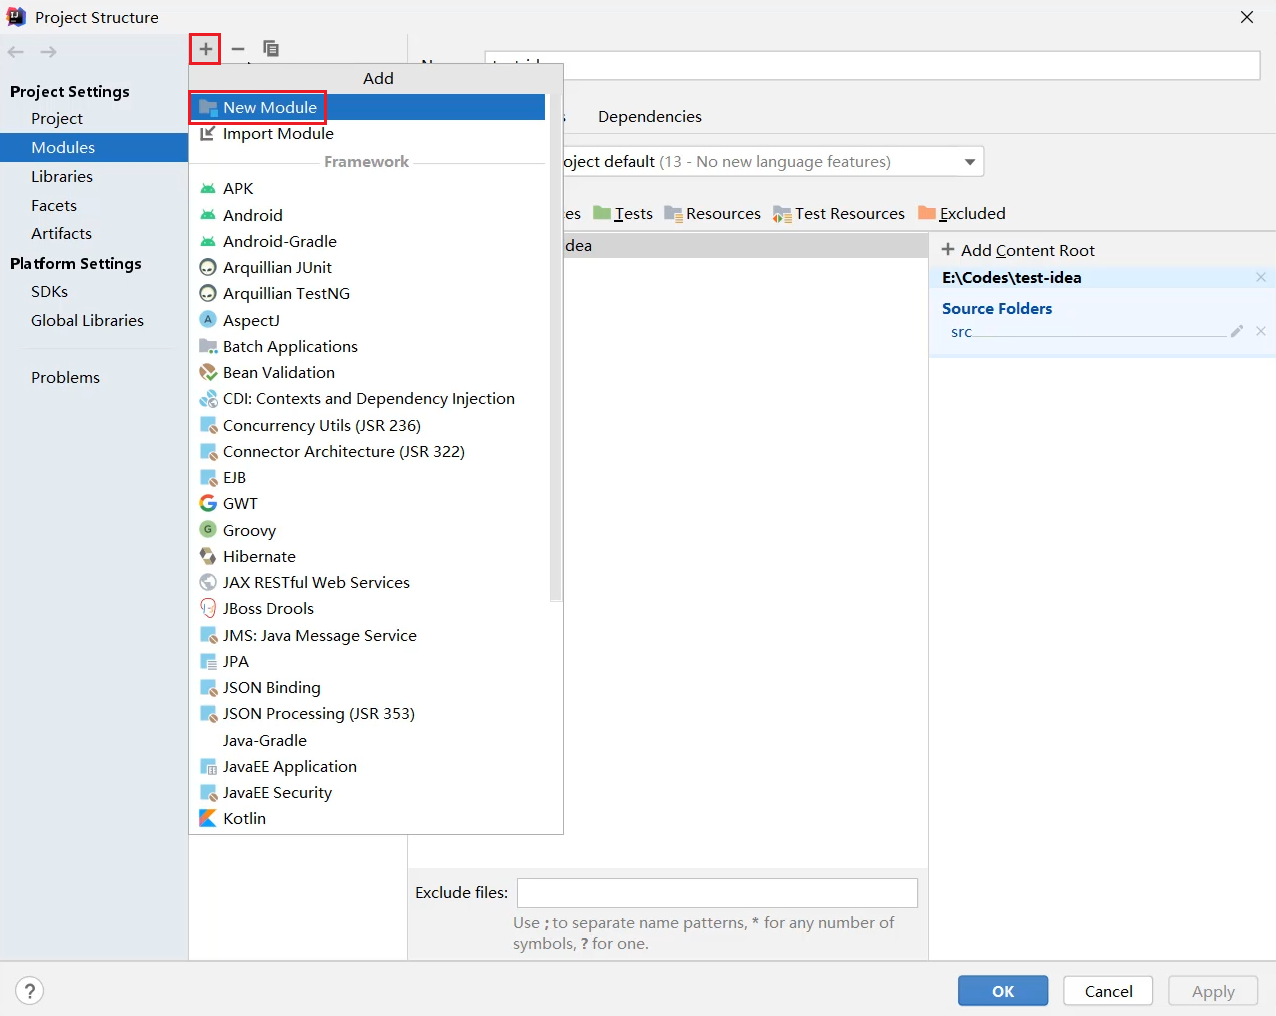Click the Exclude files input field

click(716, 893)
